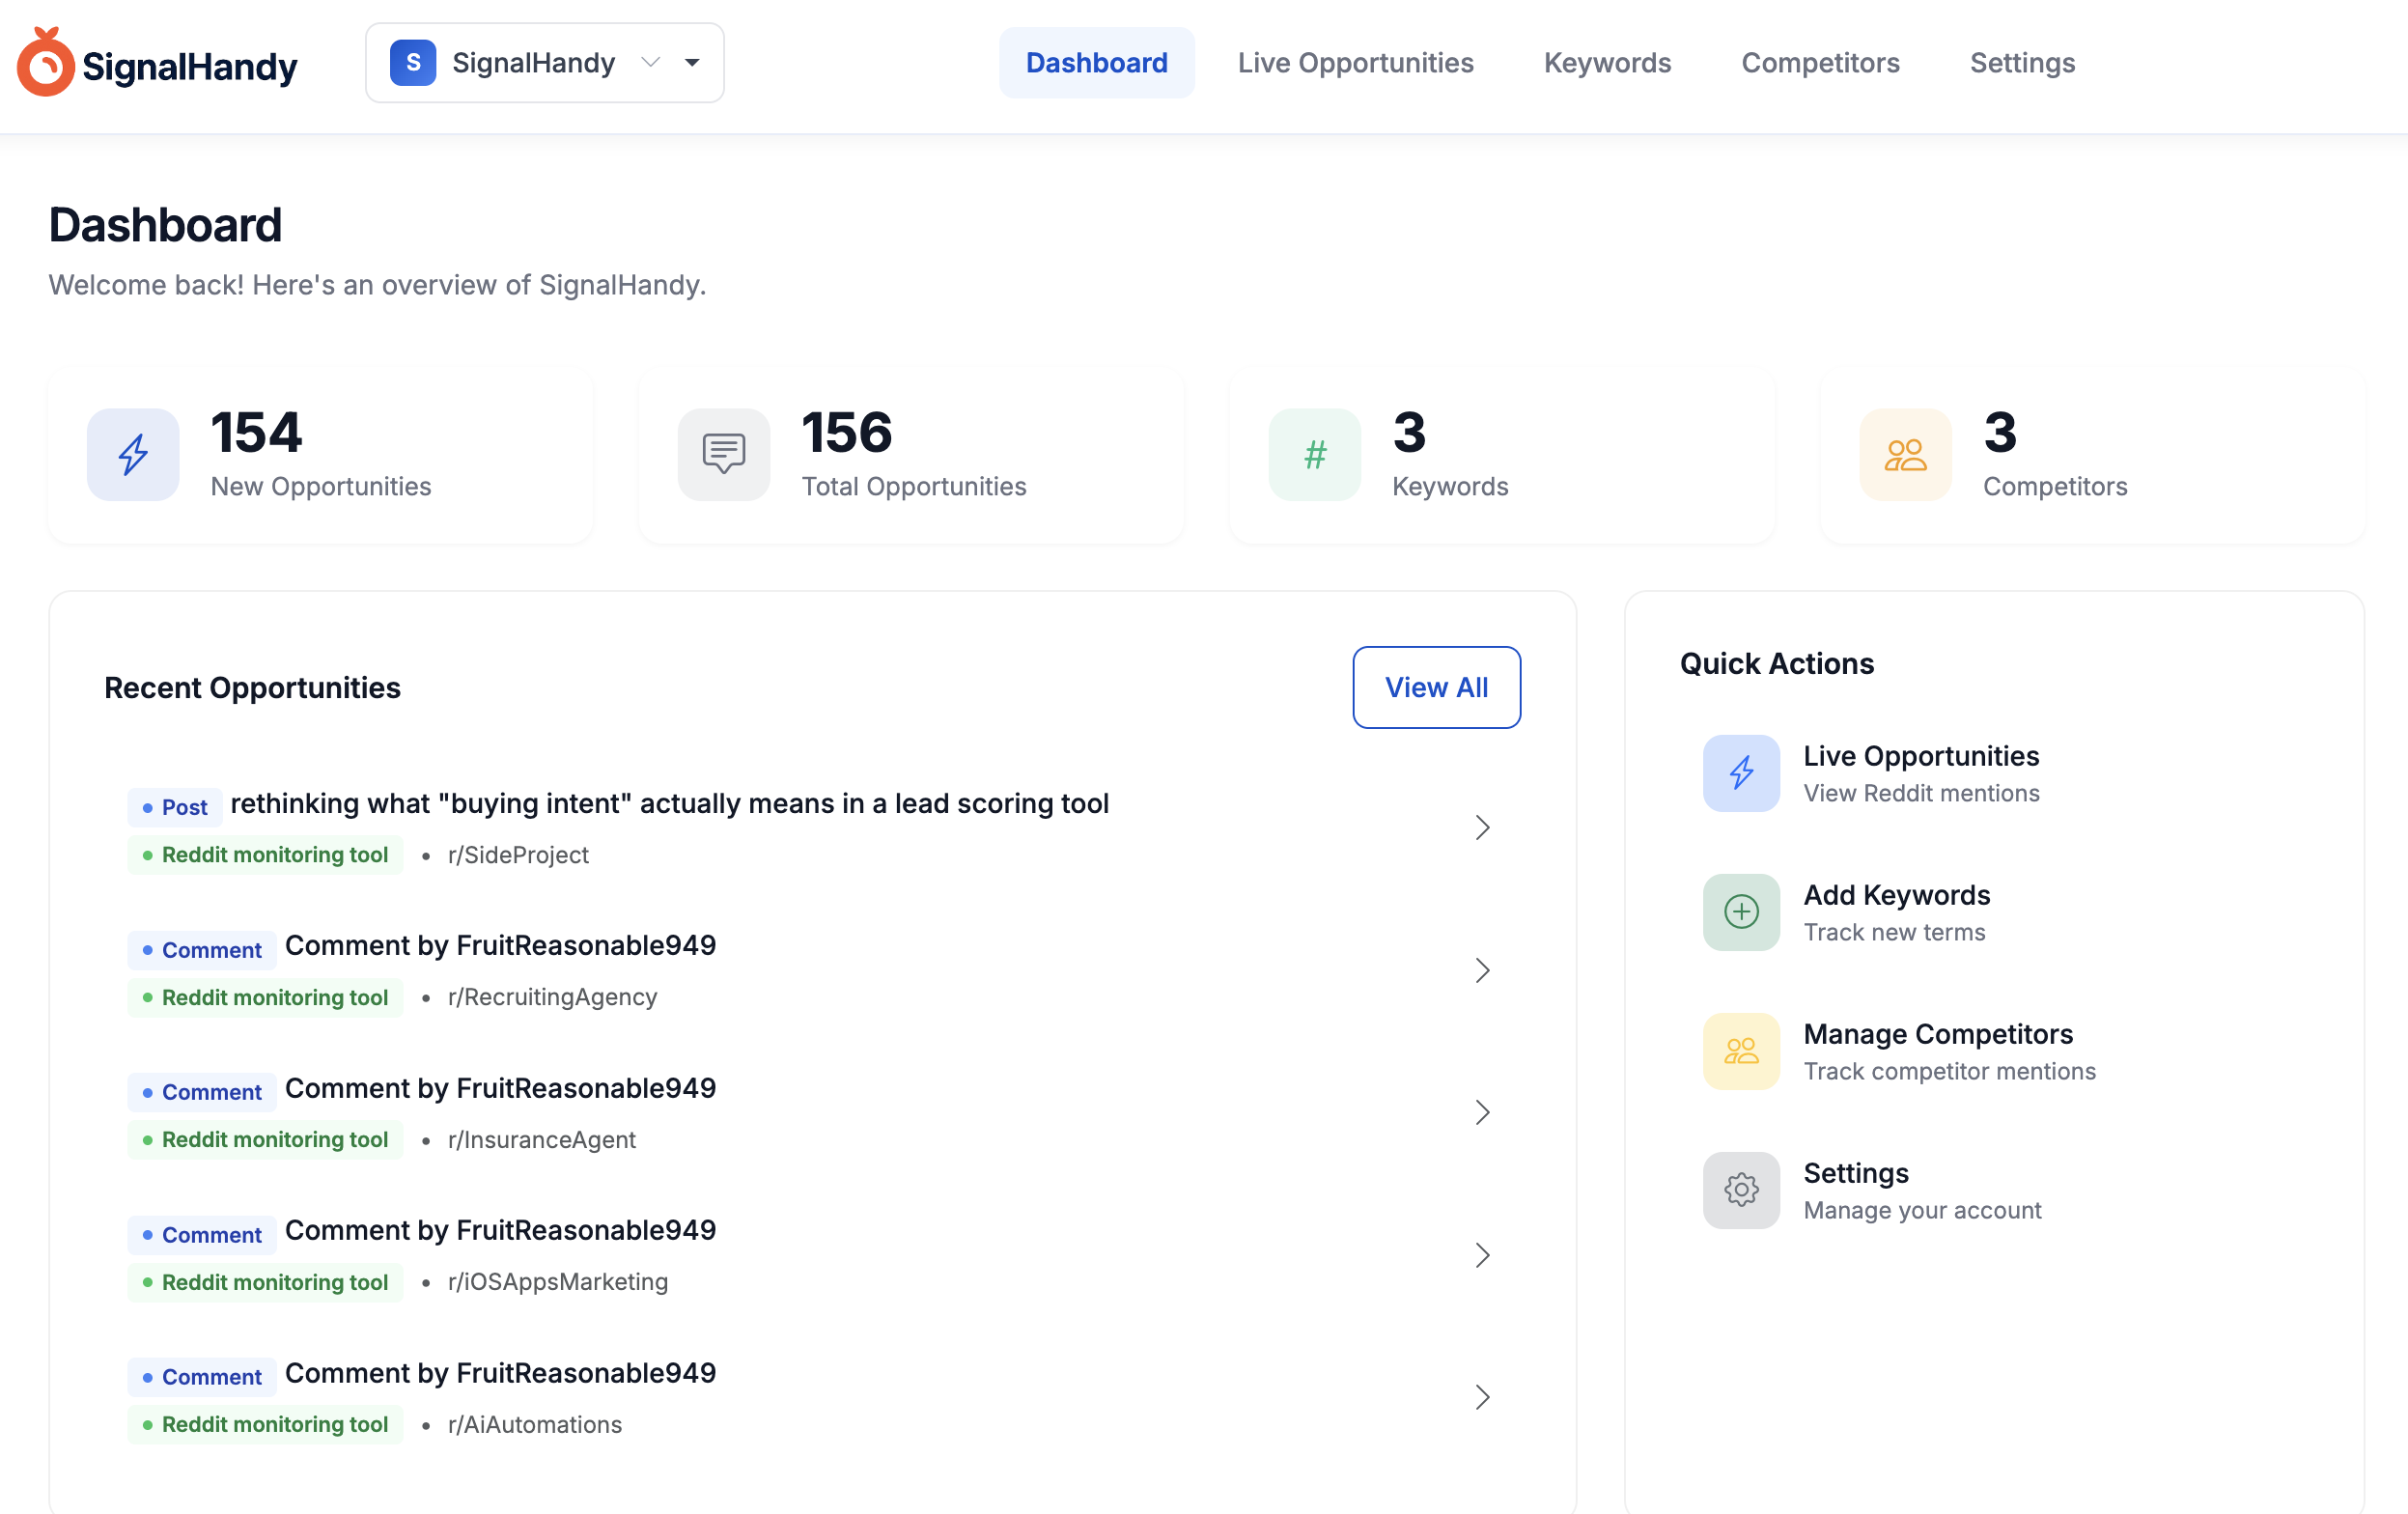Expand the r/InsuranceAgent comment chevron

pyautogui.click(x=1482, y=1113)
